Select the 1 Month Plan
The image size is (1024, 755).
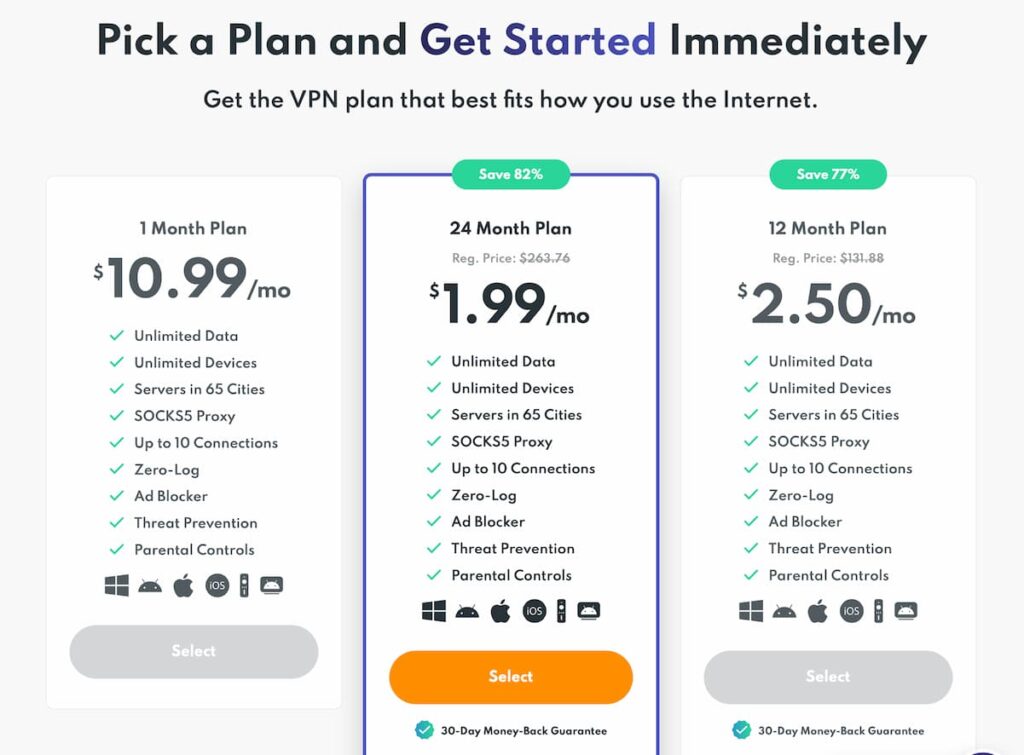point(194,651)
